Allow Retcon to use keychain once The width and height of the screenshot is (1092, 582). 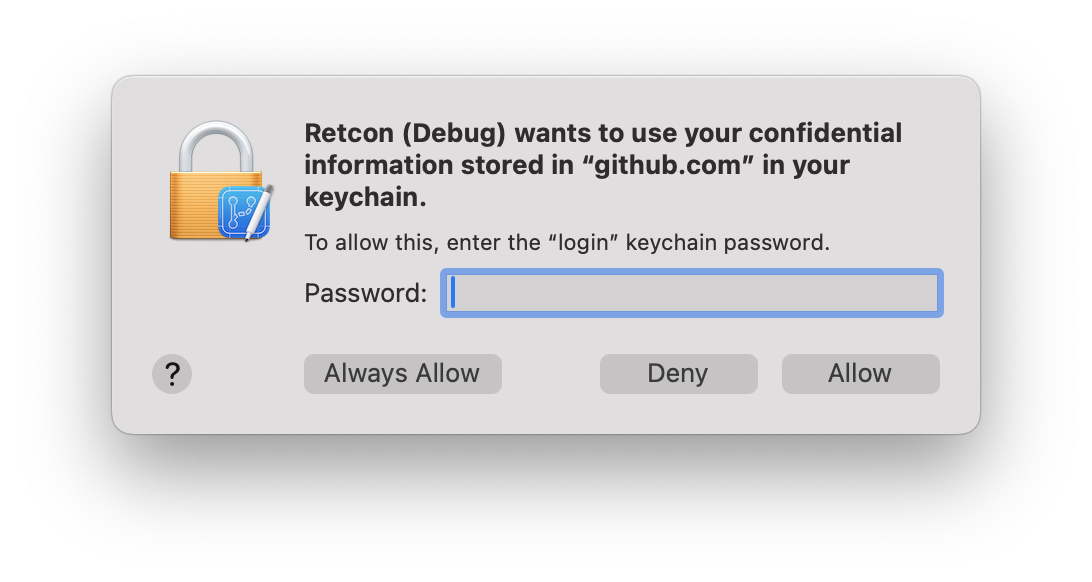(860, 374)
